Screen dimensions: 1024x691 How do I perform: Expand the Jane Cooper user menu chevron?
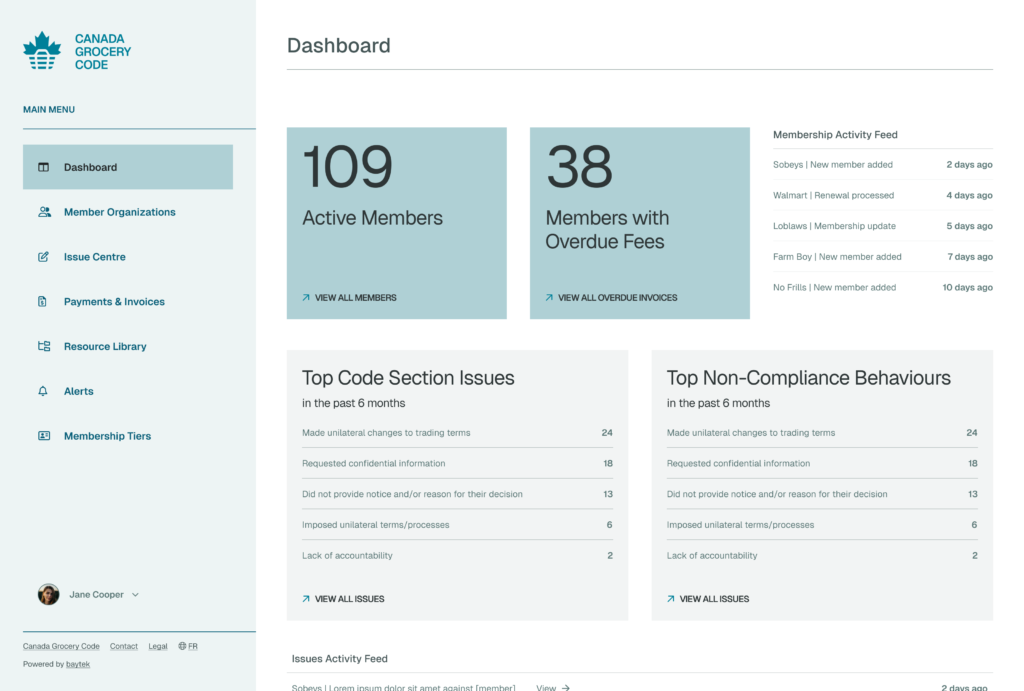135,595
